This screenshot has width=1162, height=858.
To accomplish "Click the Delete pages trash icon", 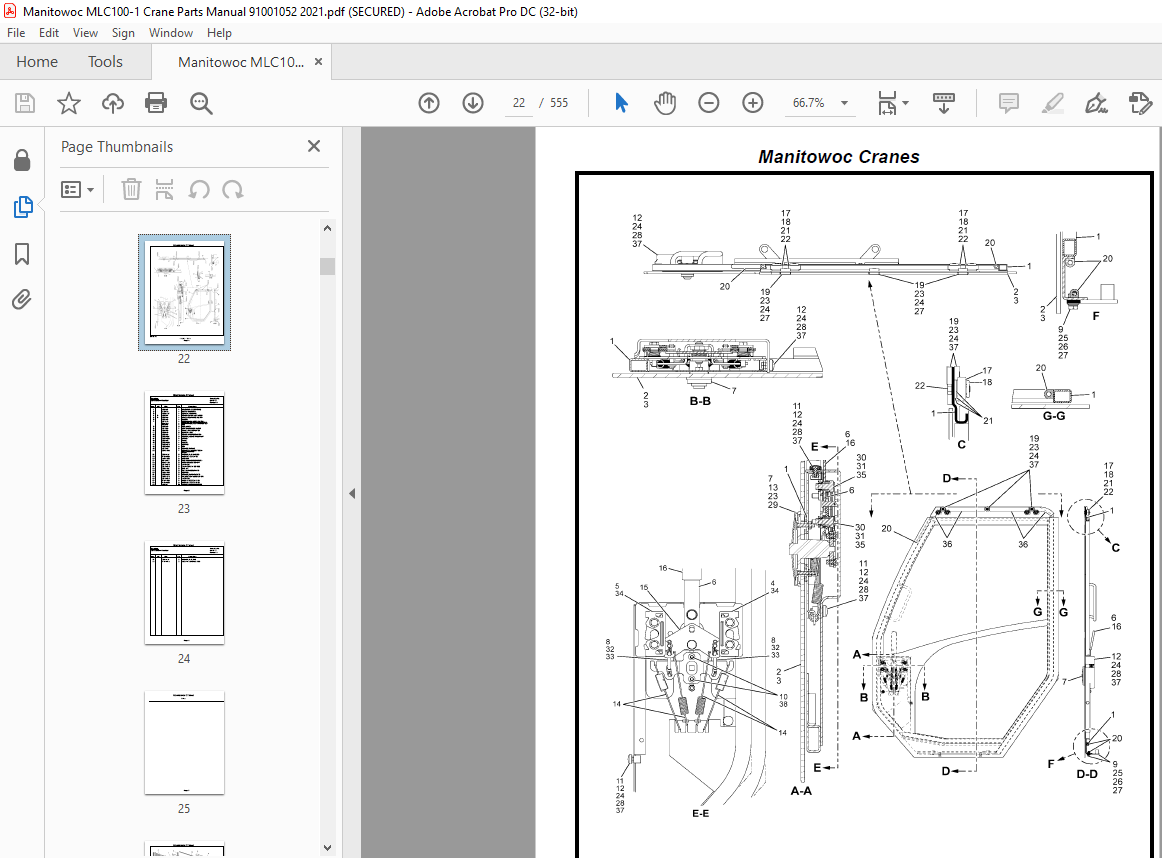I will click(131, 190).
